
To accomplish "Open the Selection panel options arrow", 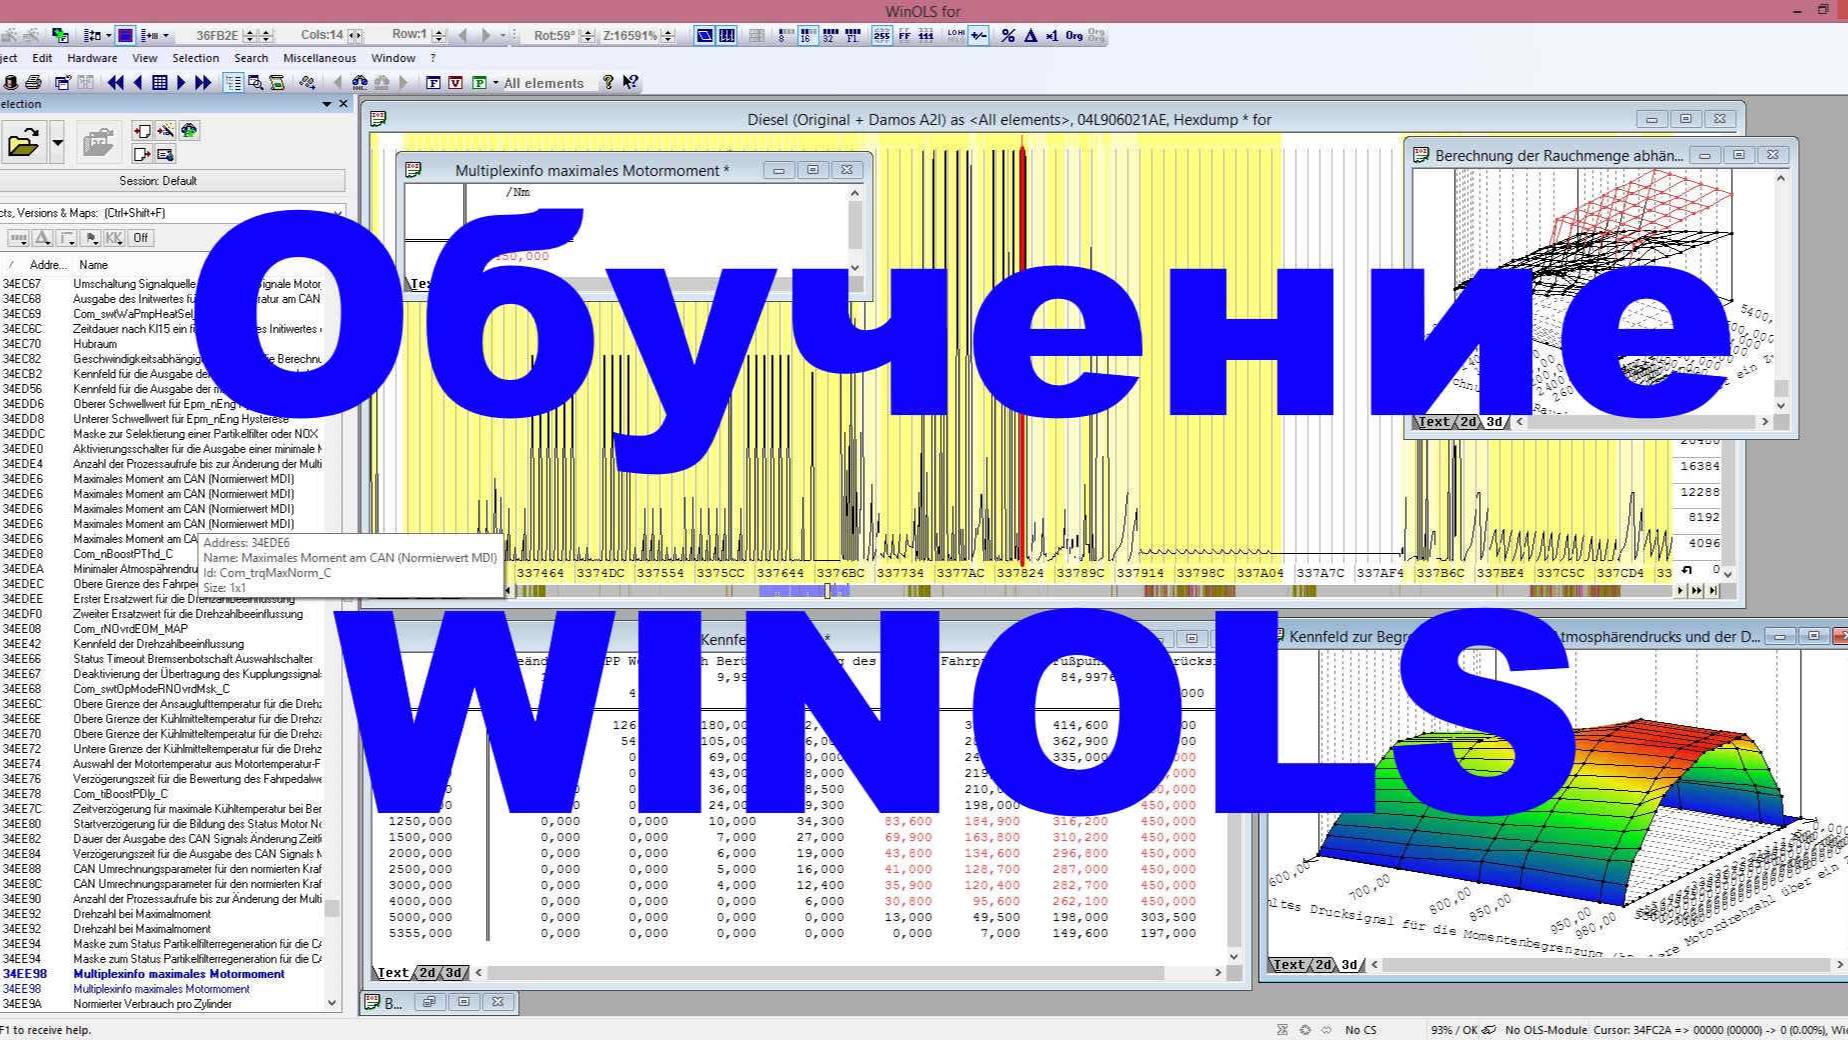I will [x=326, y=104].
